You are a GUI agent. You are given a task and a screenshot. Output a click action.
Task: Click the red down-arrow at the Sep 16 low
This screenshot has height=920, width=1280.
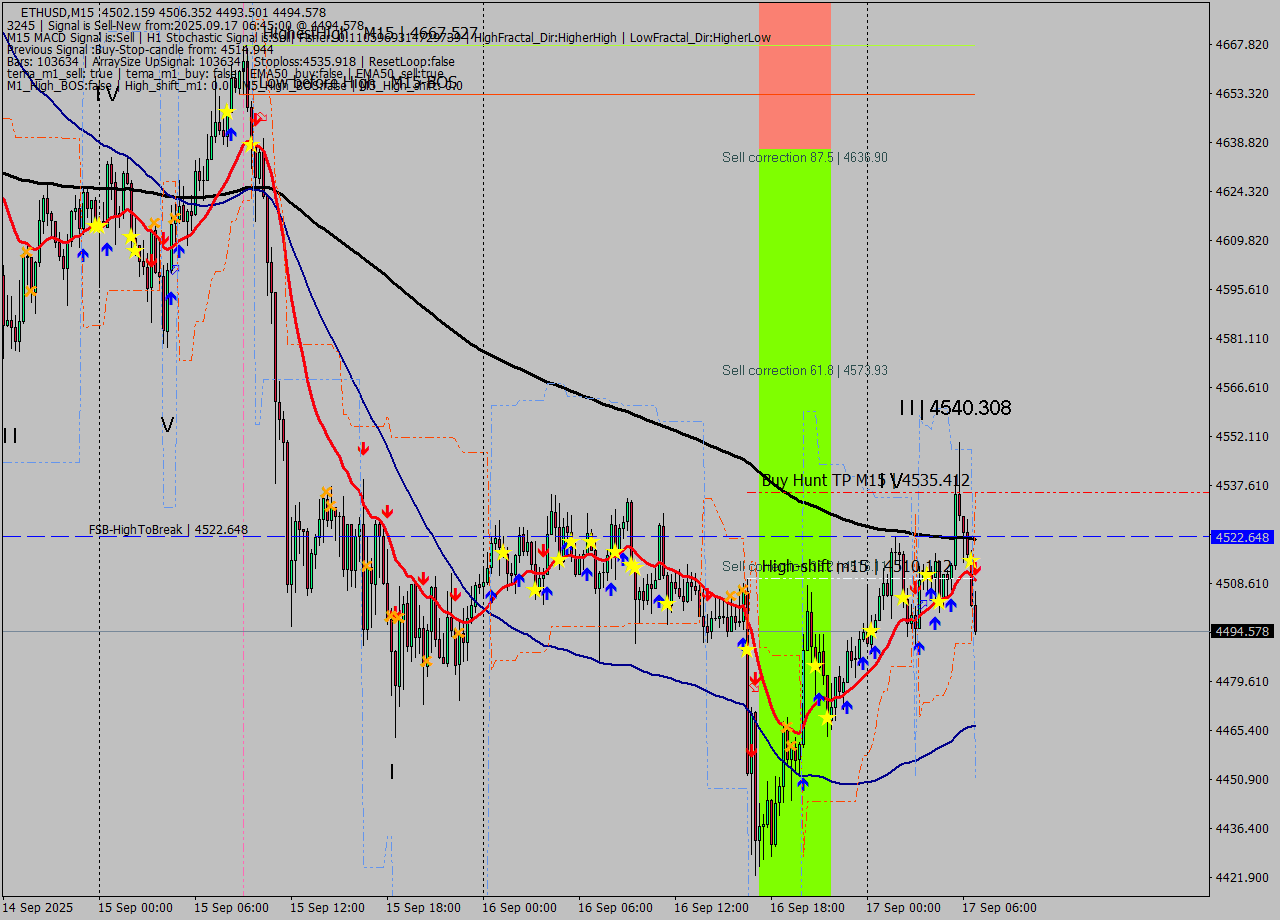(752, 750)
